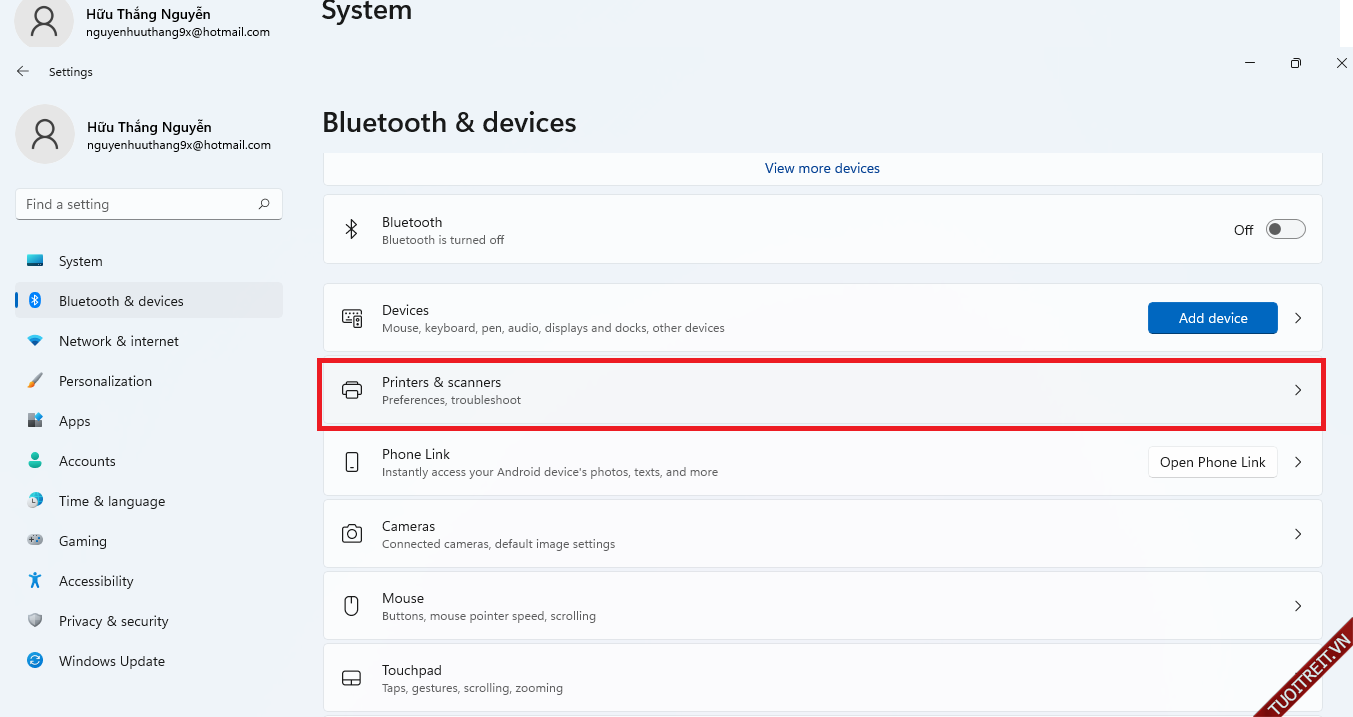1353x717 pixels.
Task: Click the Network & internet wifi icon
Action: (x=35, y=341)
